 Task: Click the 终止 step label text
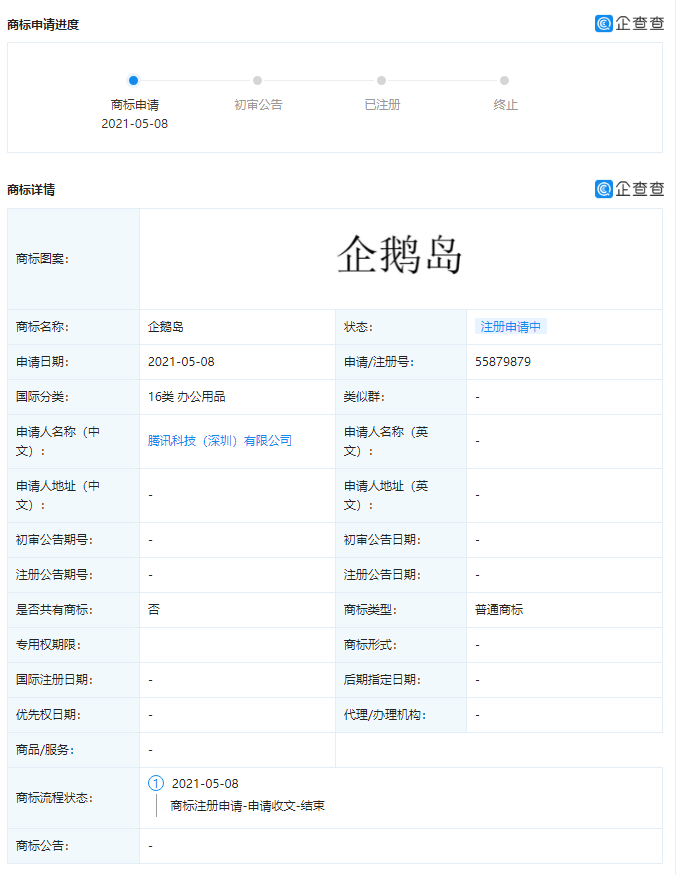pyautogui.click(x=505, y=105)
